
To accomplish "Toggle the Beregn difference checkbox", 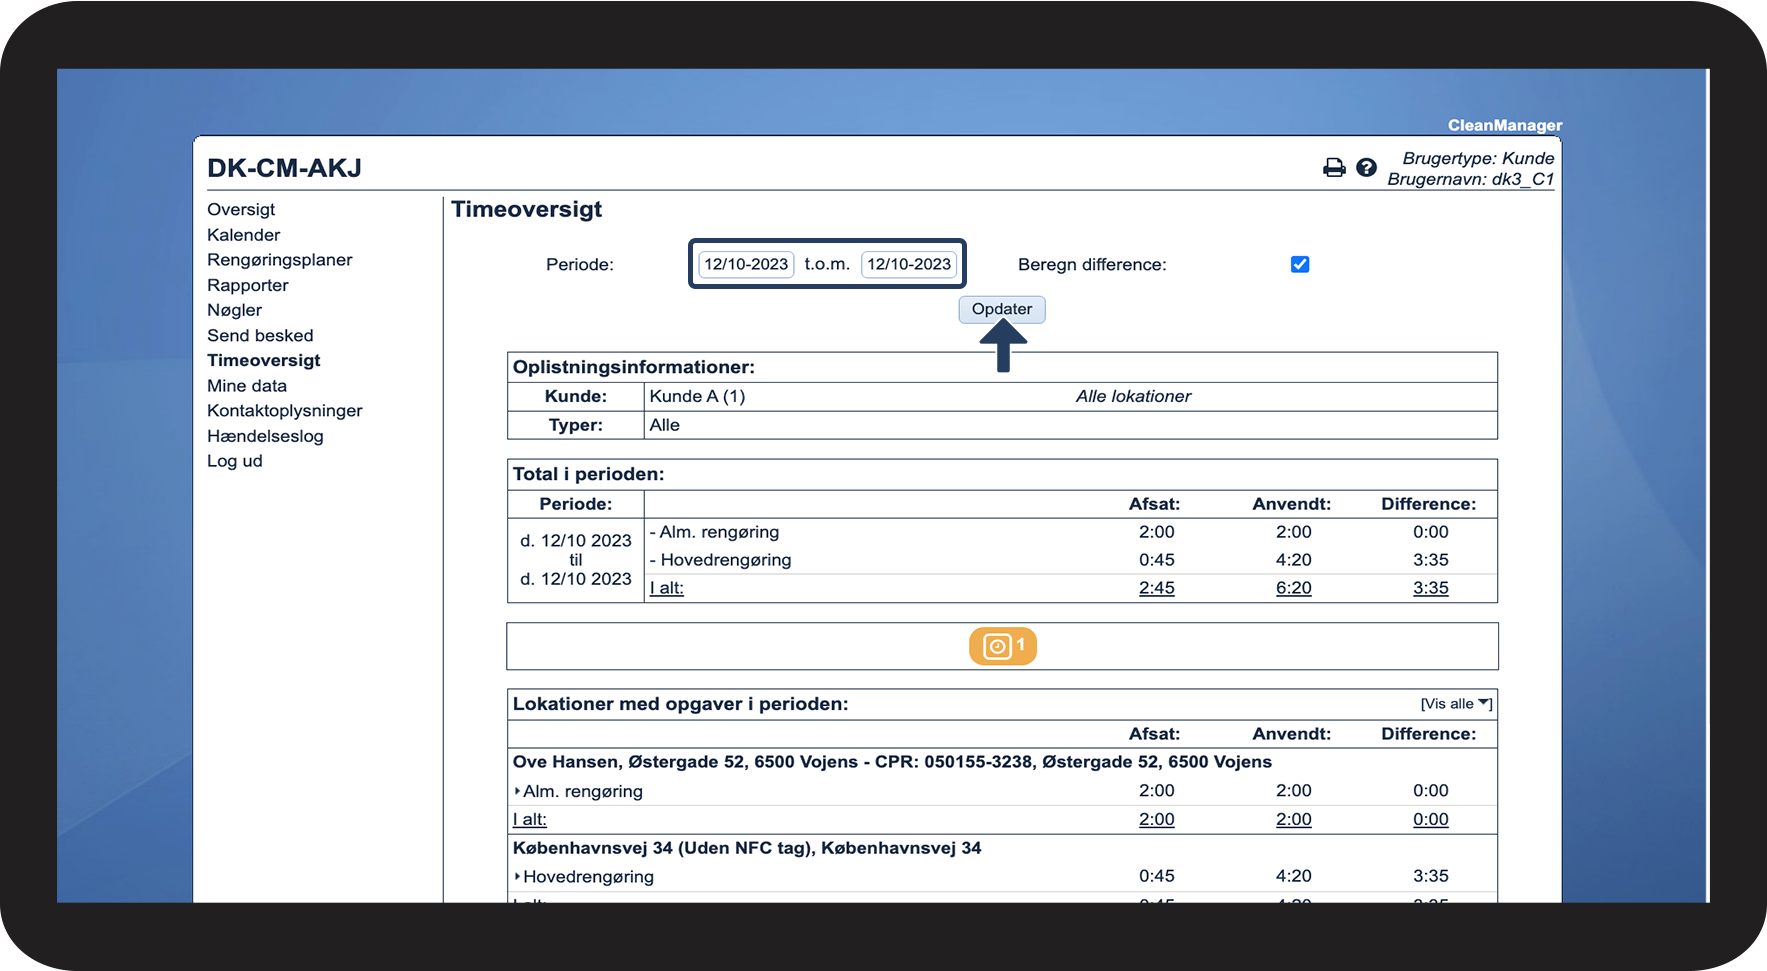I will tap(1300, 265).
